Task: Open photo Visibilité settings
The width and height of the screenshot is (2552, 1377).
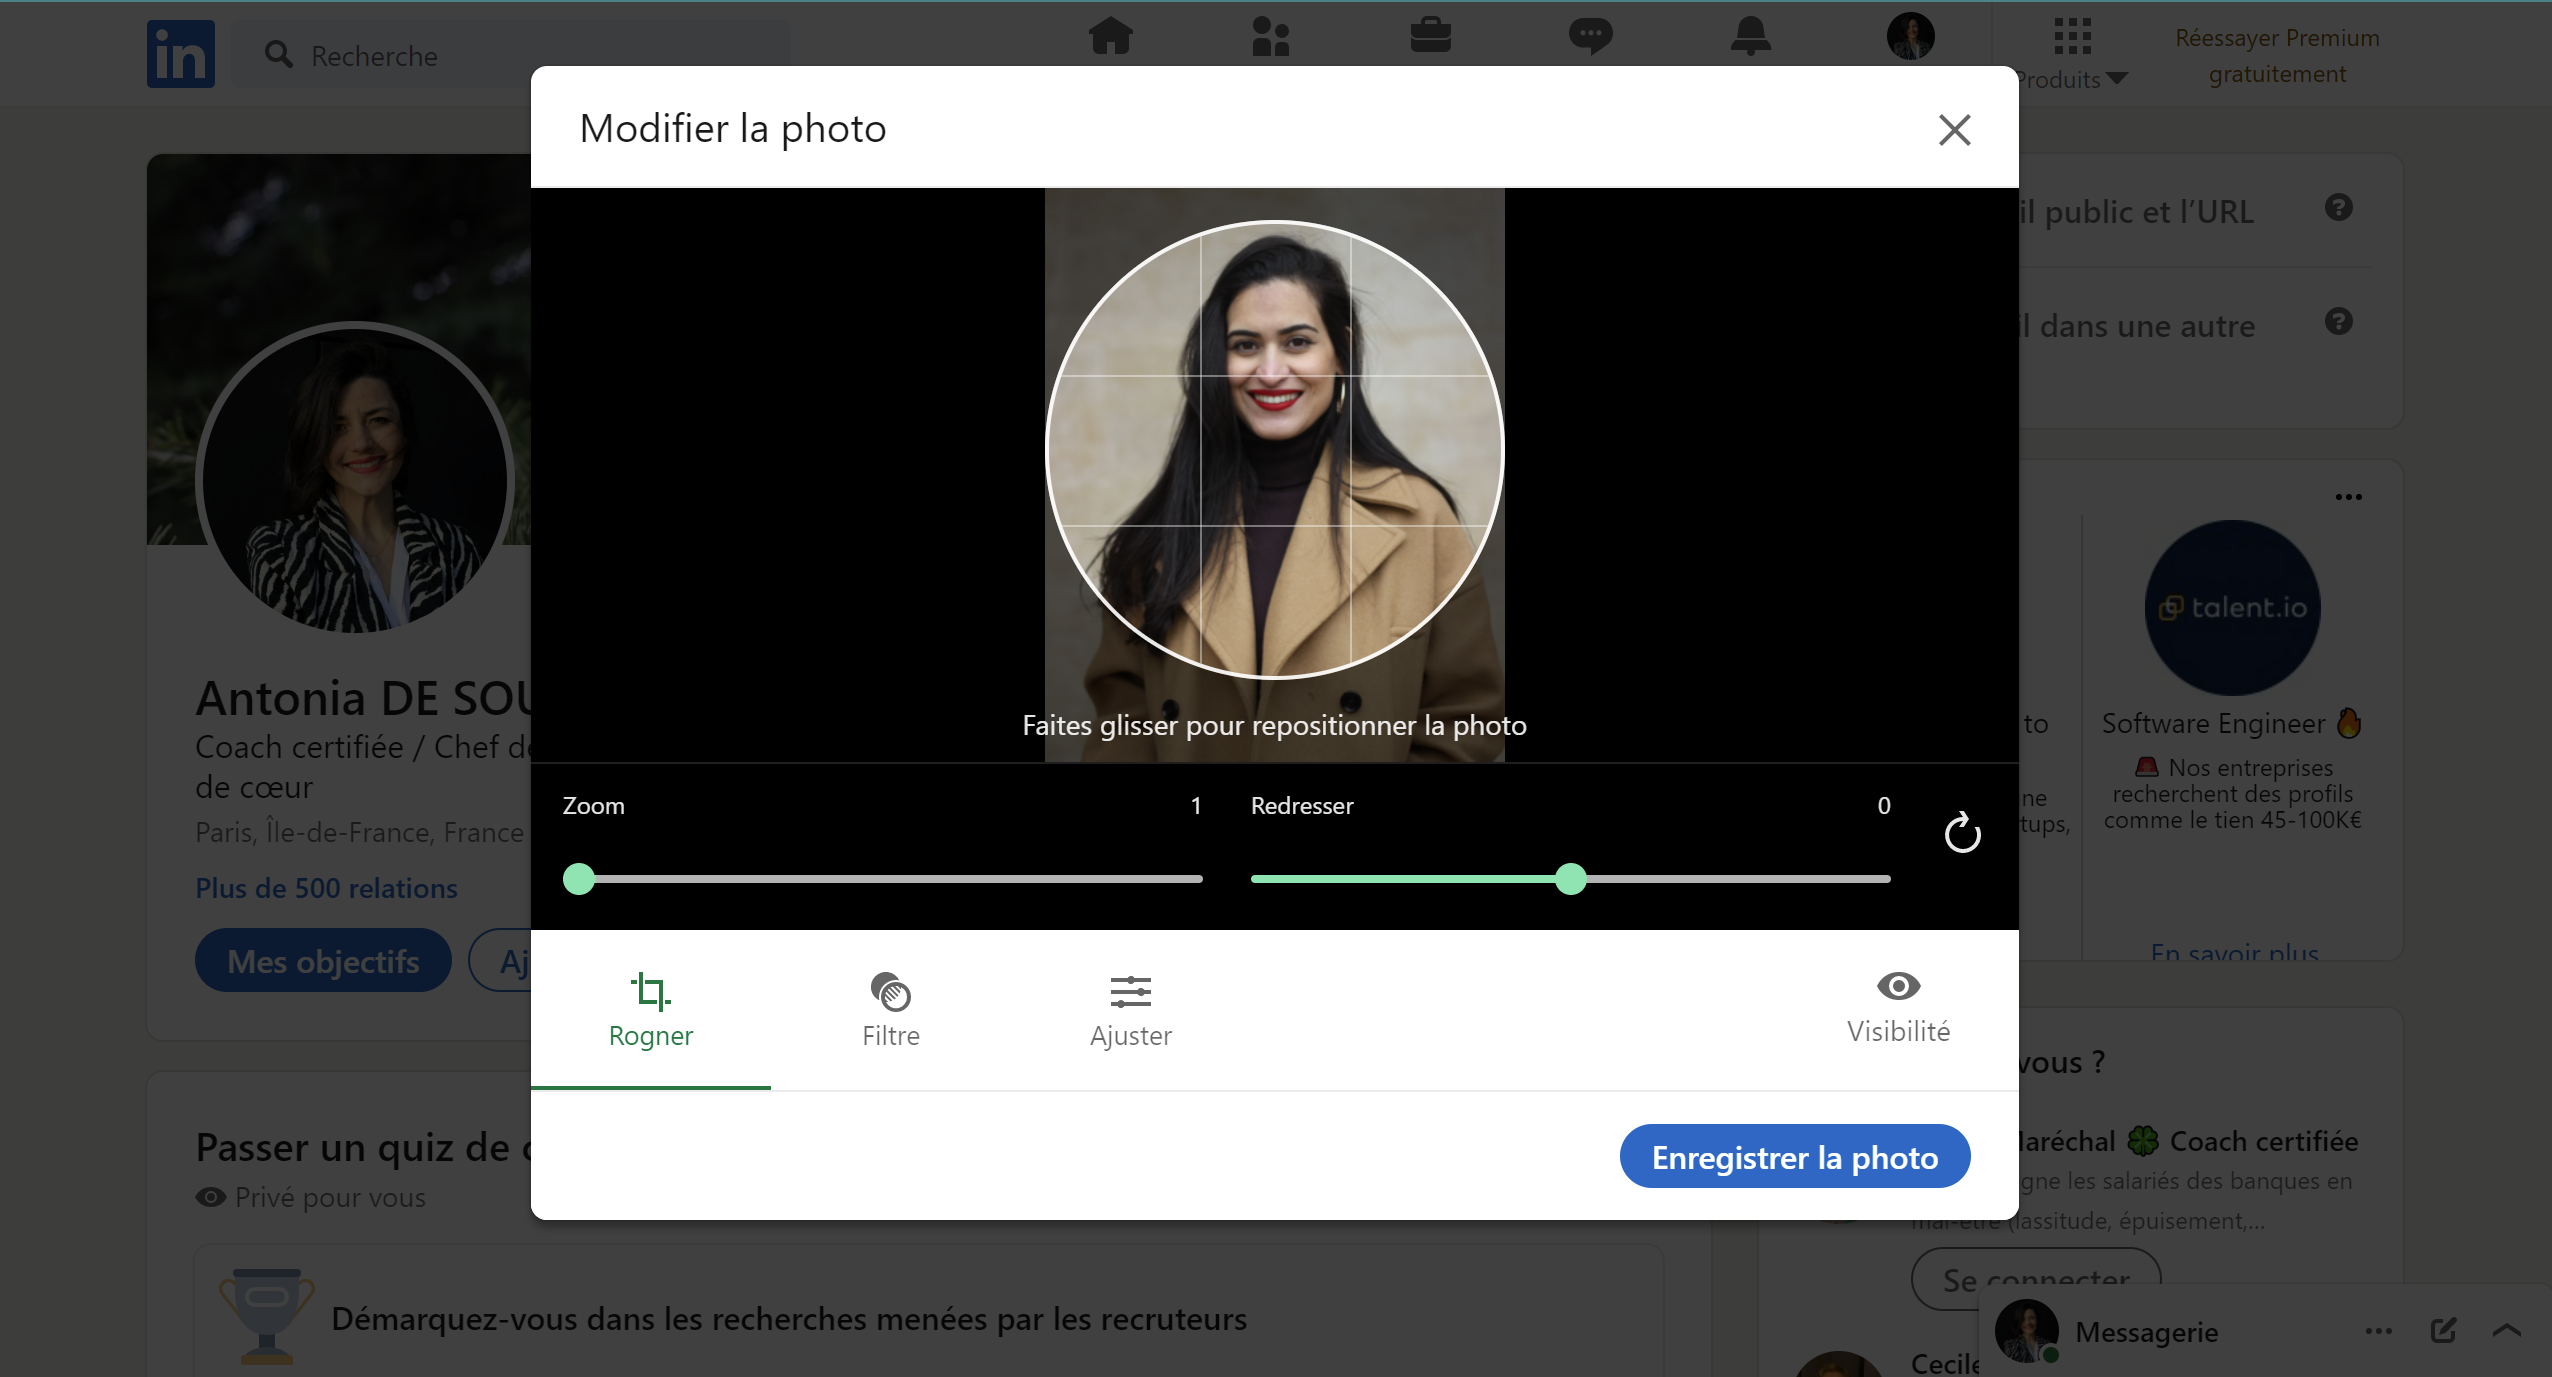Action: tap(1898, 1008)
